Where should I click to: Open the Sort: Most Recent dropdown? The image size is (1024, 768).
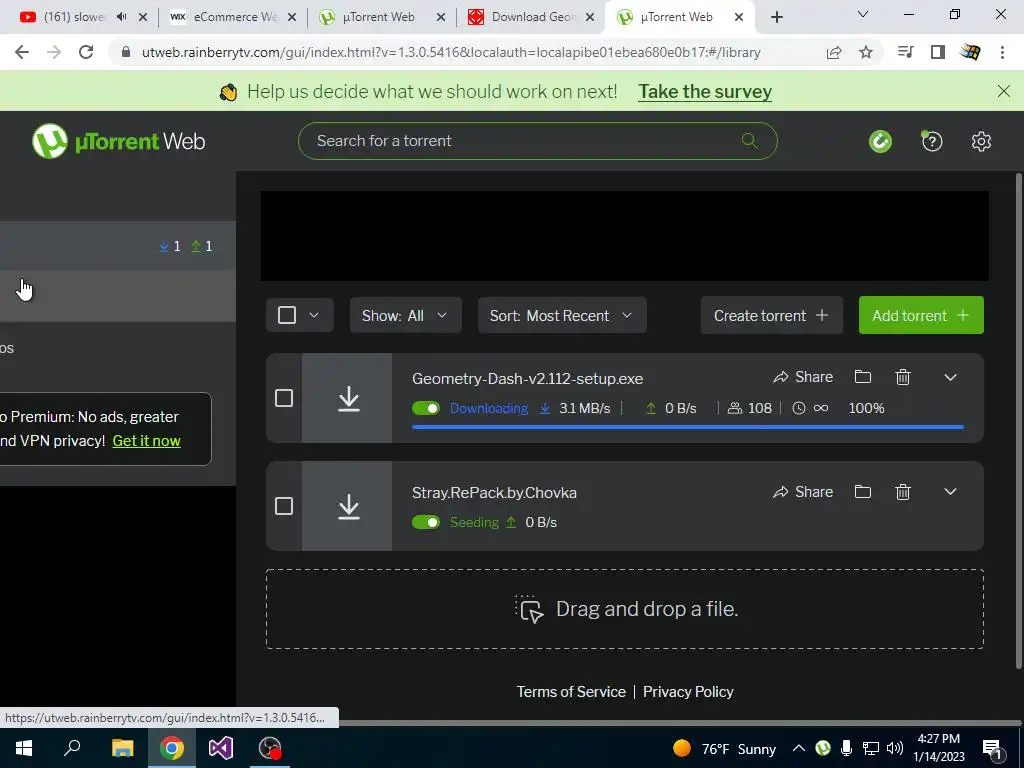(x=562, y=315)
